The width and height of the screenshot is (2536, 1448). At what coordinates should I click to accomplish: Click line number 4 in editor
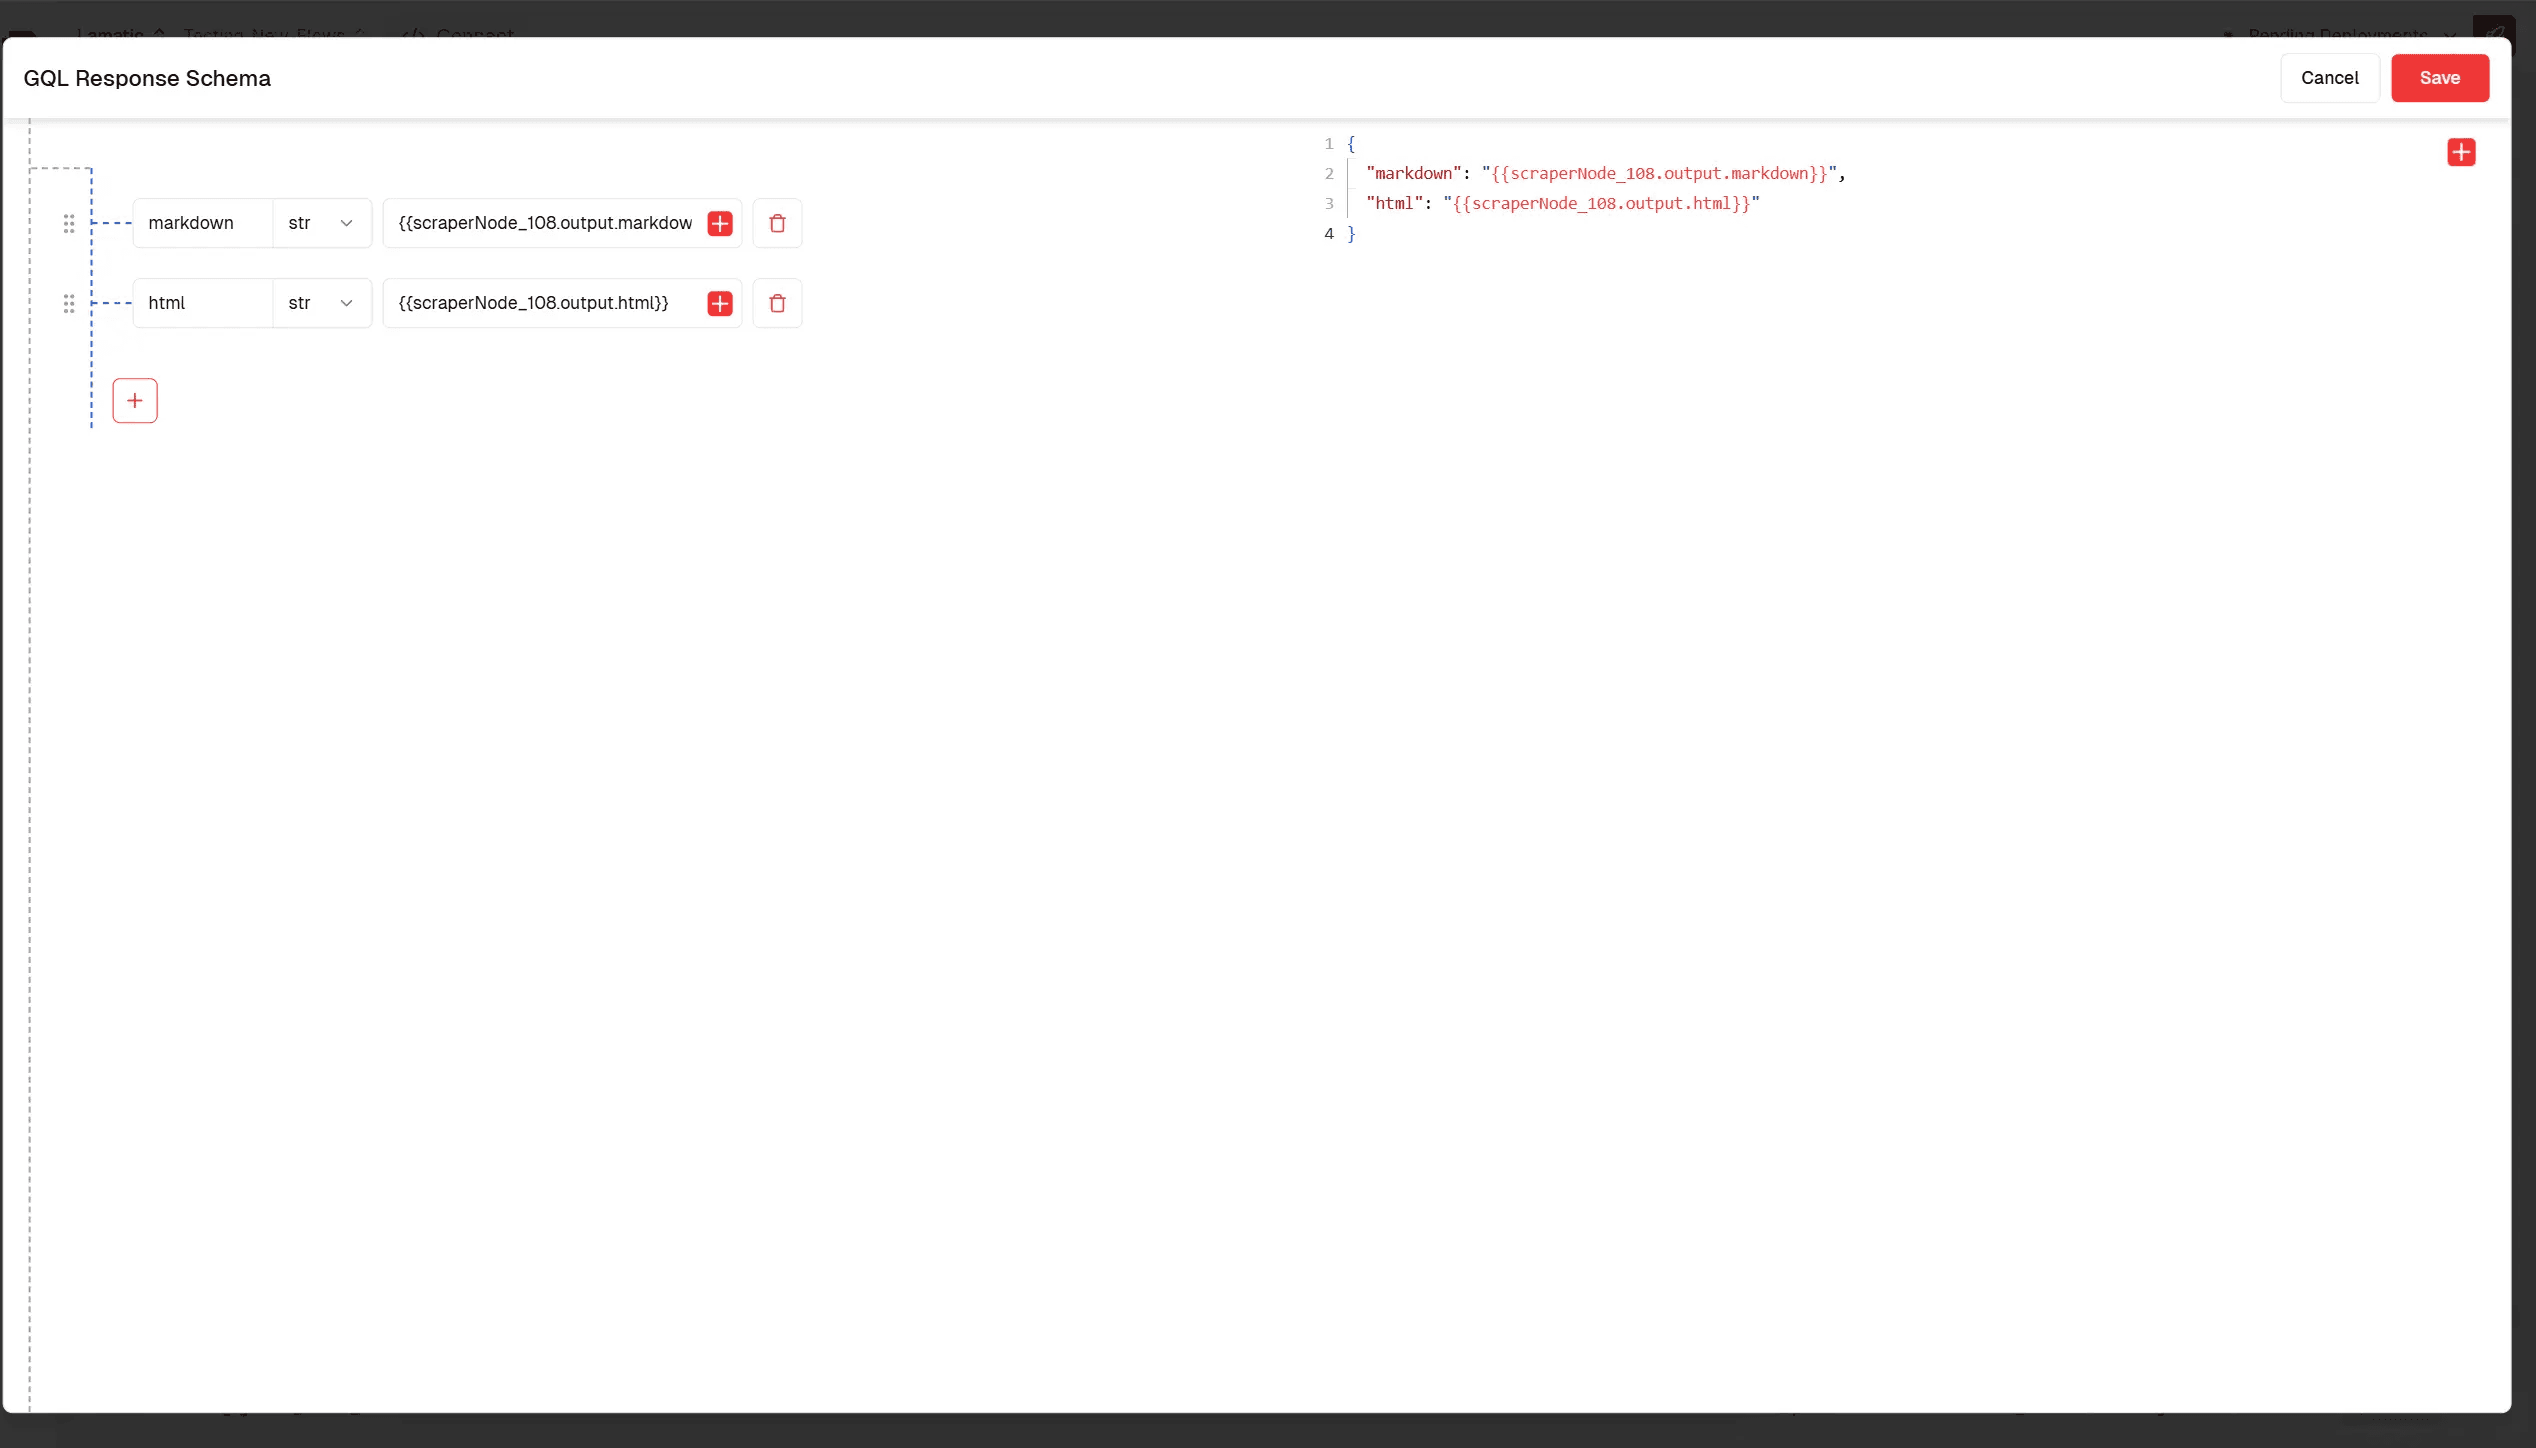pos(1329,234)
